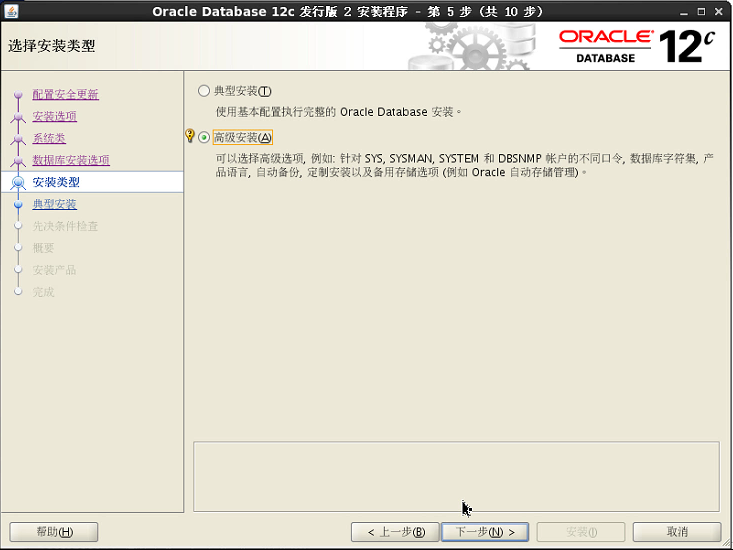Select the 典型安装(T) radio button
Image resolution: width=733 pixels, height=550 pixels.
(204, 91)
